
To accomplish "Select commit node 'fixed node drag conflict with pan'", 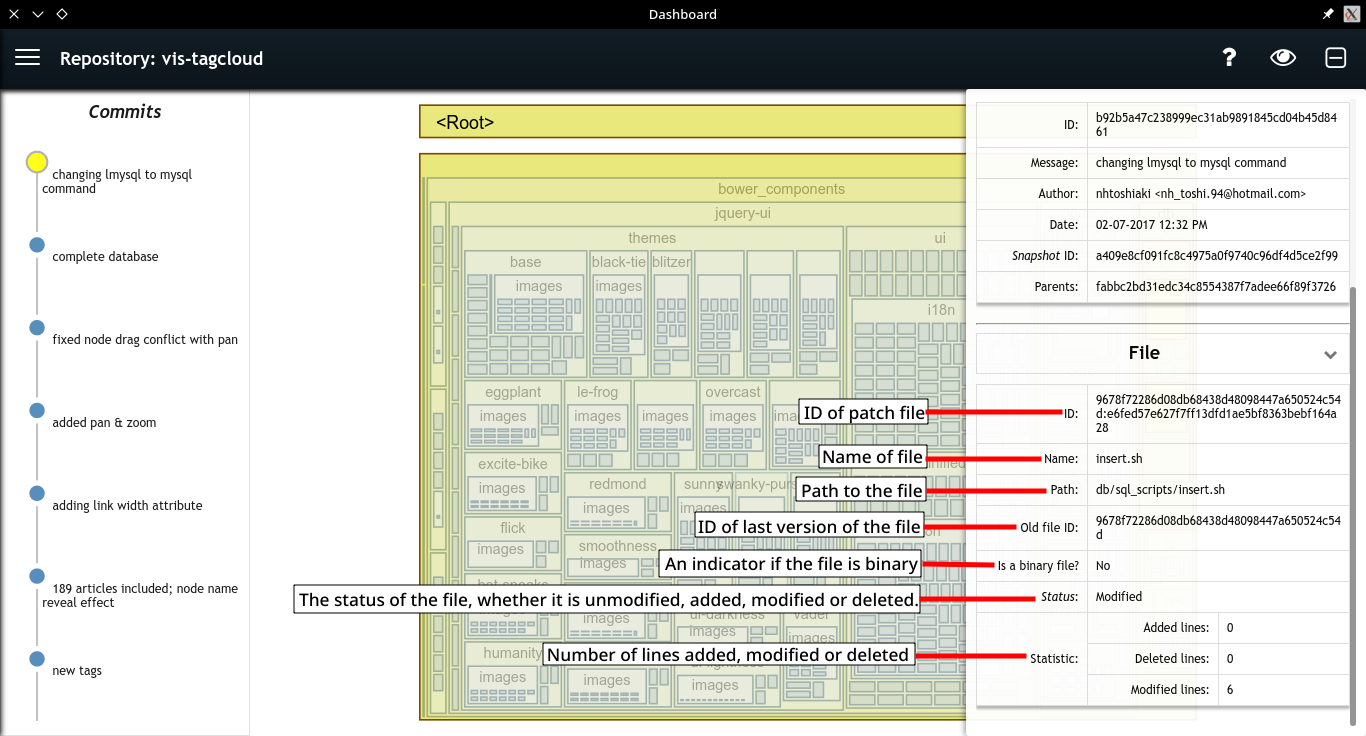I will coord(37,327).
